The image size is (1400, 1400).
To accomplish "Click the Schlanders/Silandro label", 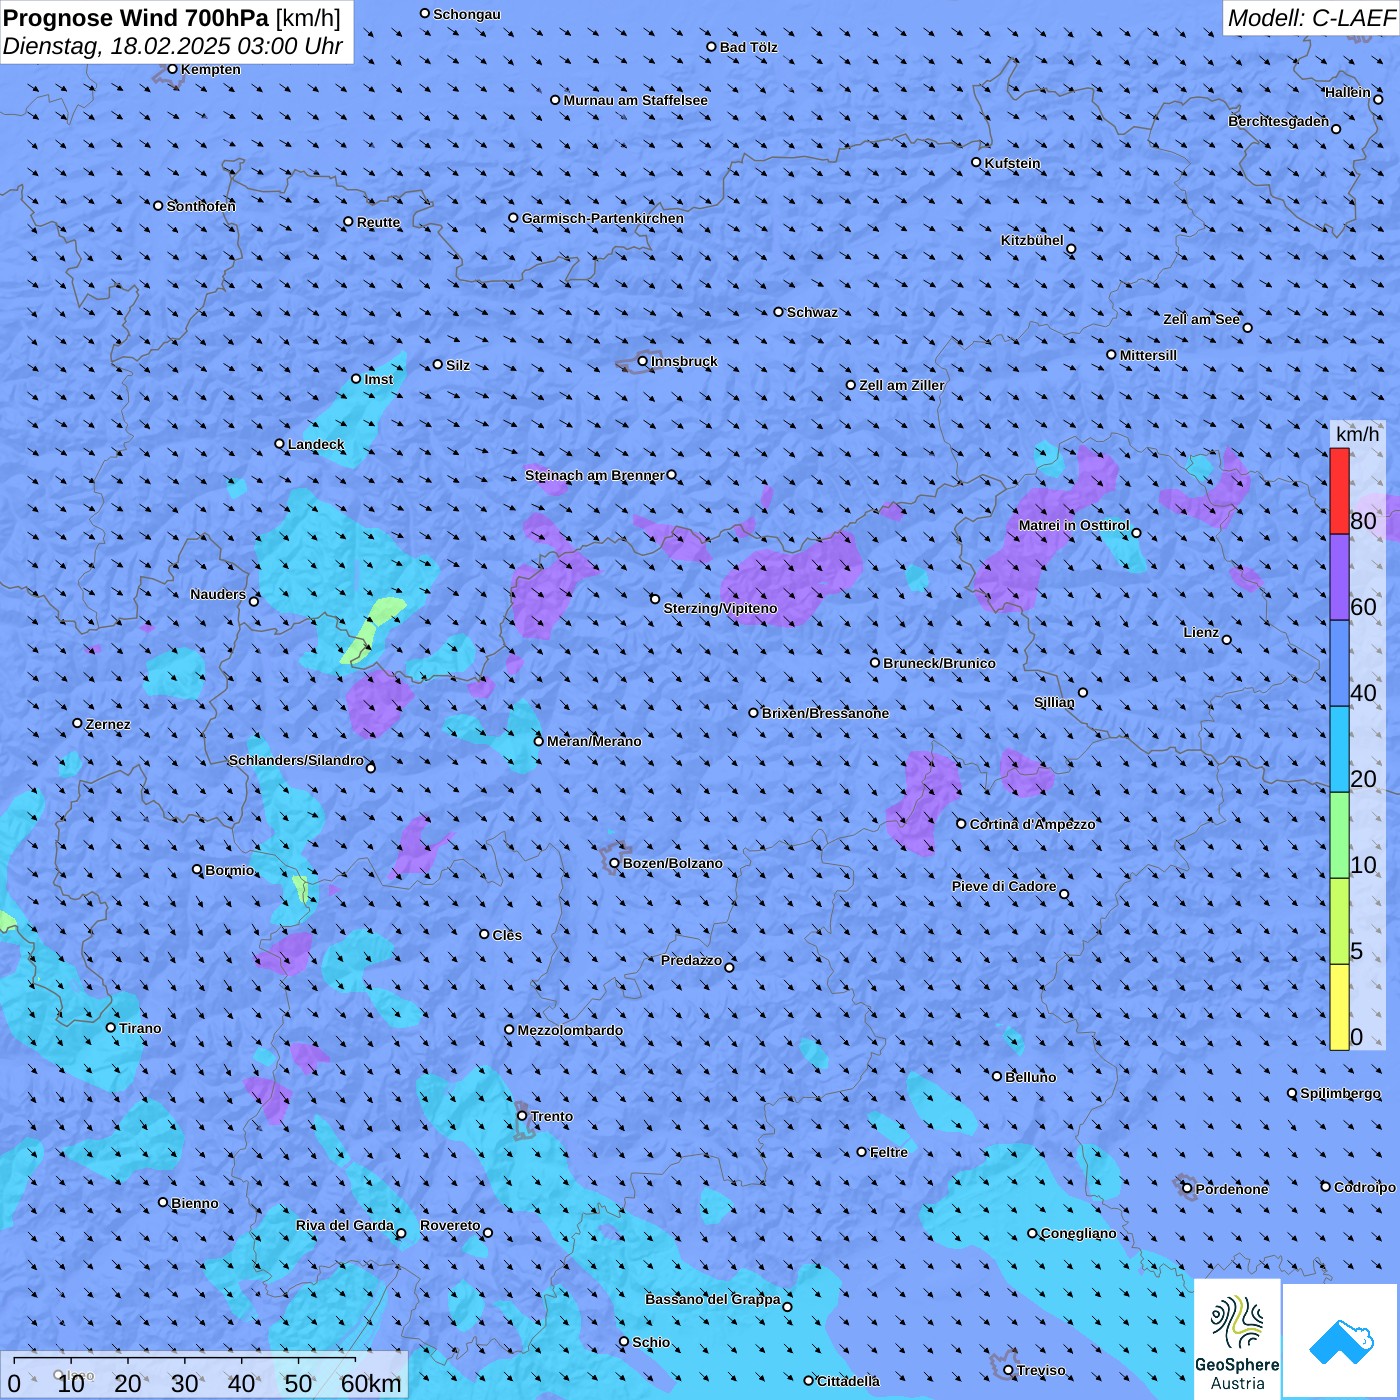I will click(x=296, y=760).
